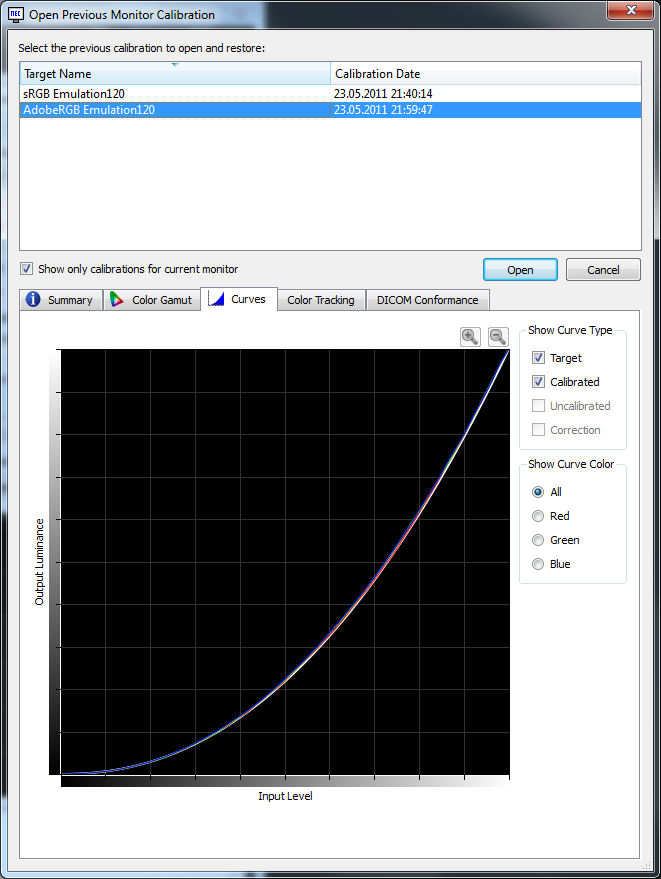Image resolution: width=661 pixels, height=879 pixels.
Task: Sort list by Calibration Date column header
Action: [485, 74]
